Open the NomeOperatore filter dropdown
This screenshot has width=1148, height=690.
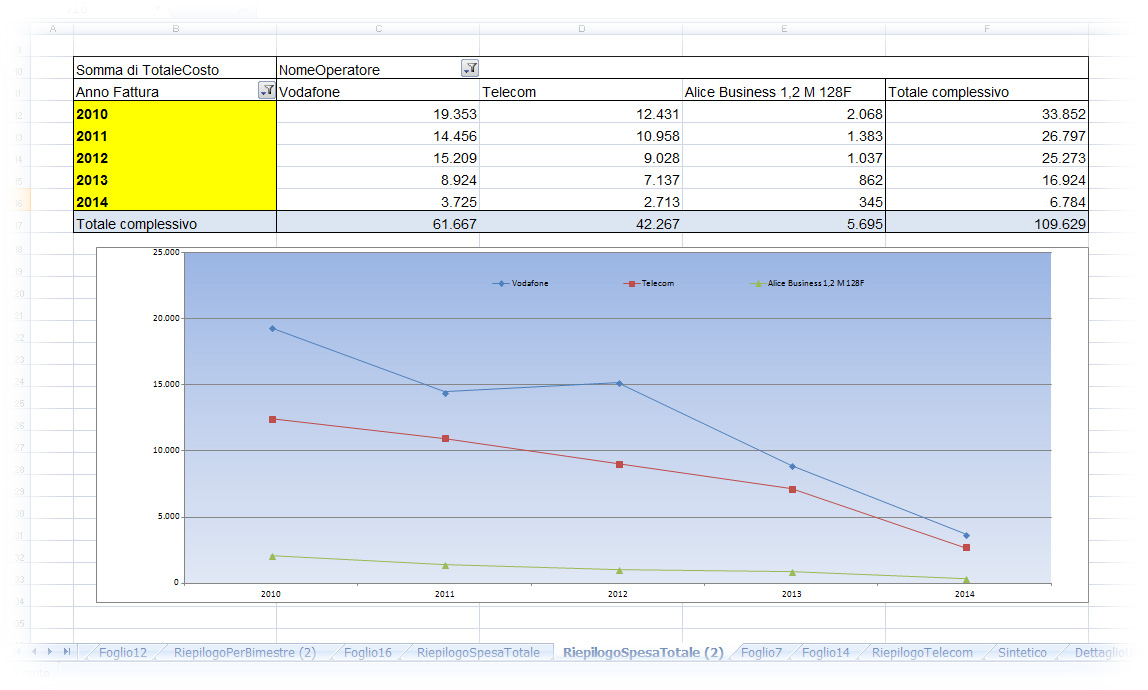tap(470, 68)
